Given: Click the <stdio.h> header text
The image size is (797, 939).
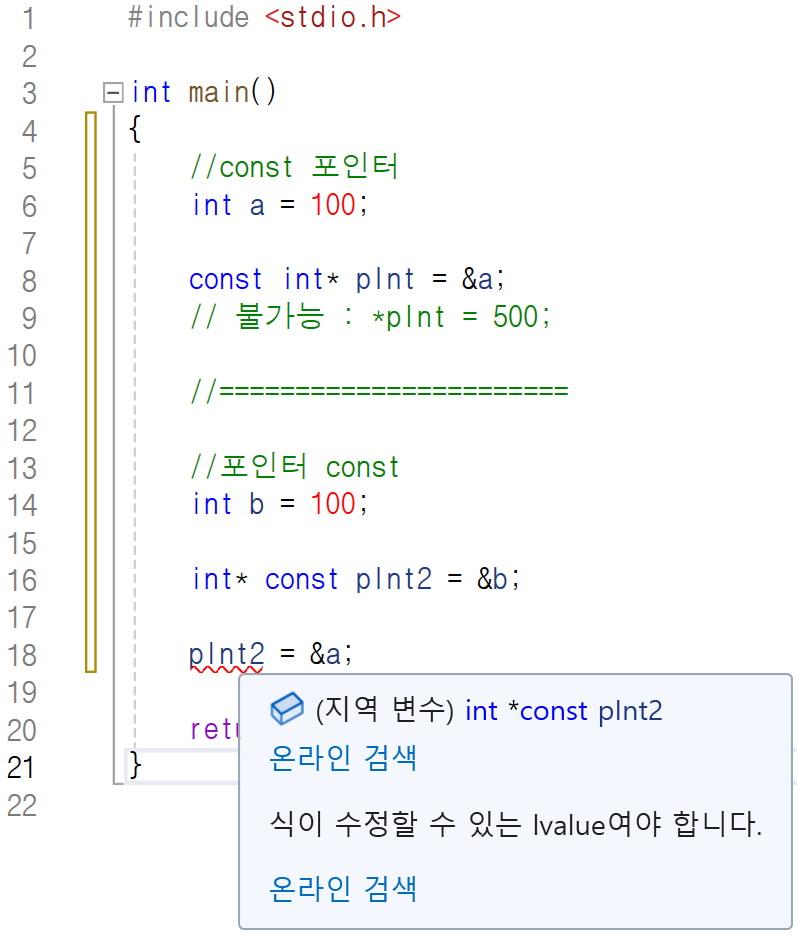Looking at the screenshot, I should pos(333,17).
